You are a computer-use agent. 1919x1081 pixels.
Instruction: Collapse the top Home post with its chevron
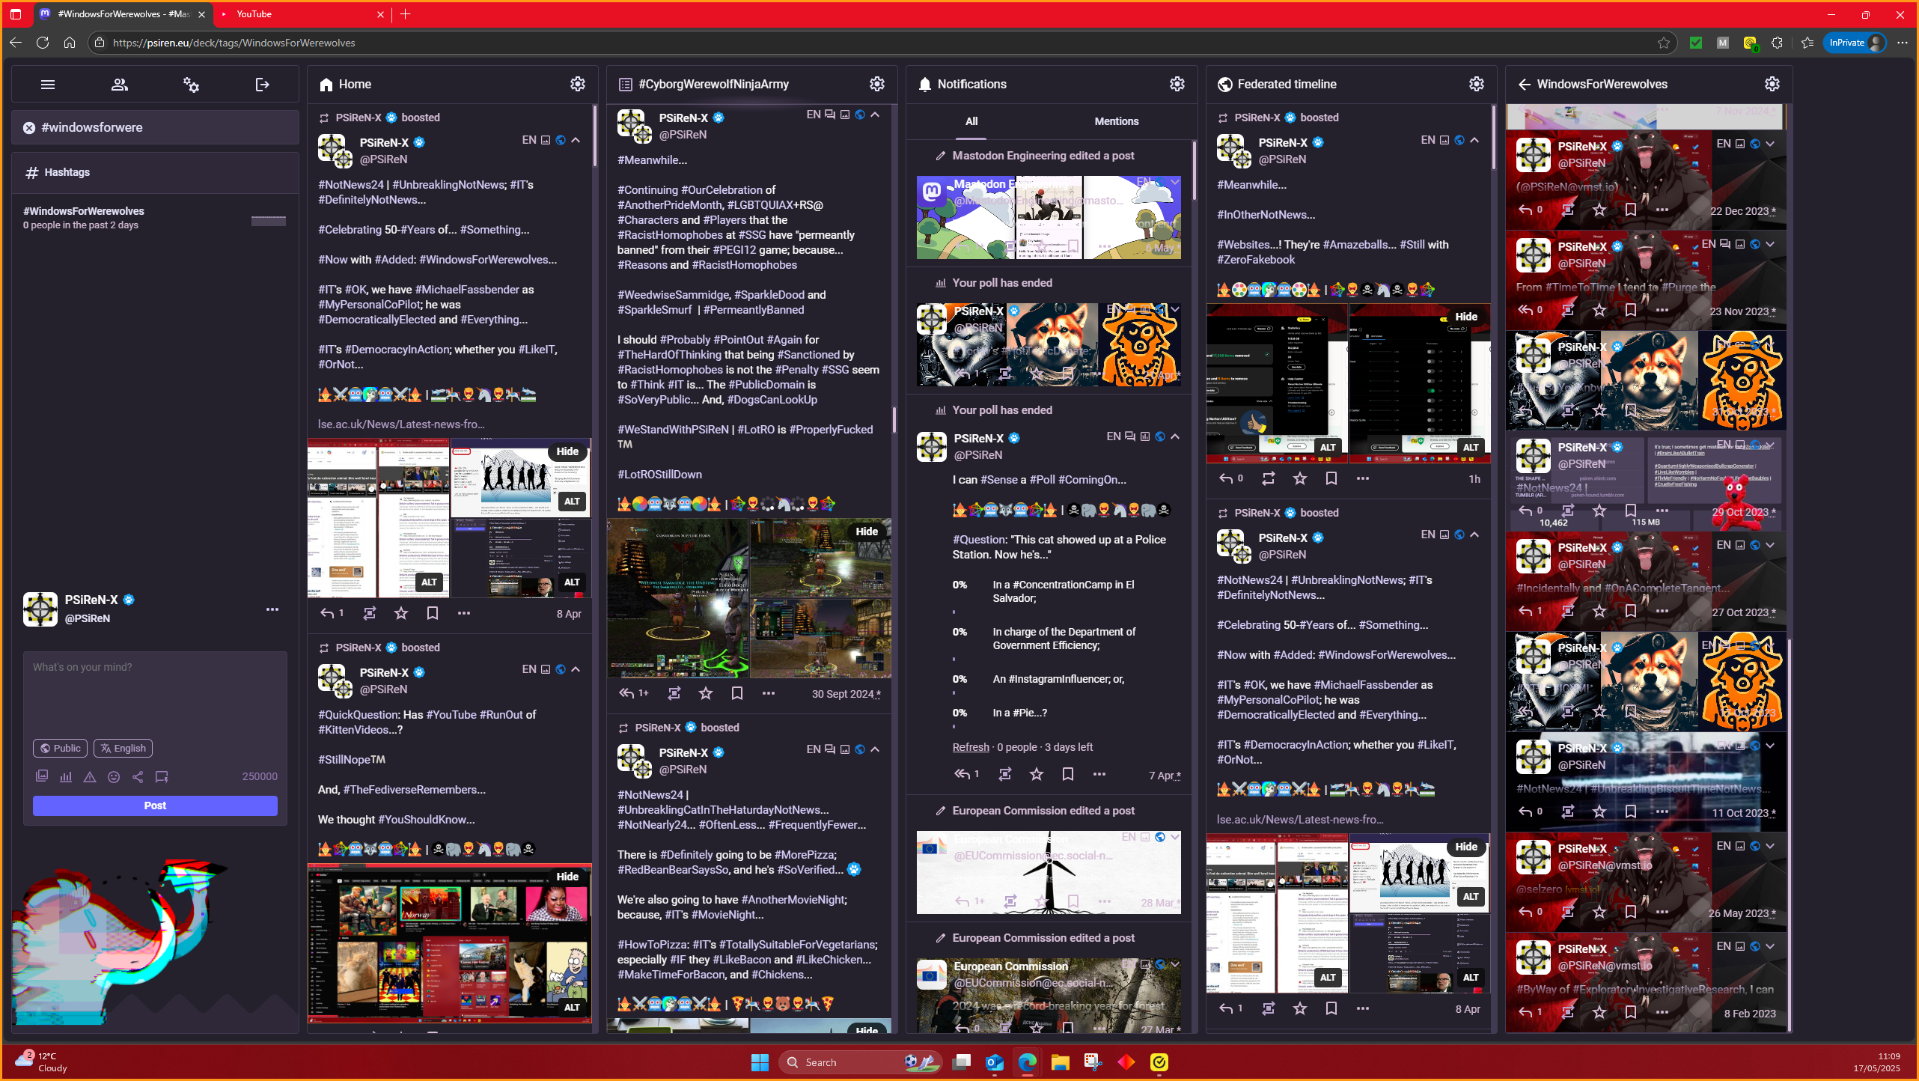(576, 140)
